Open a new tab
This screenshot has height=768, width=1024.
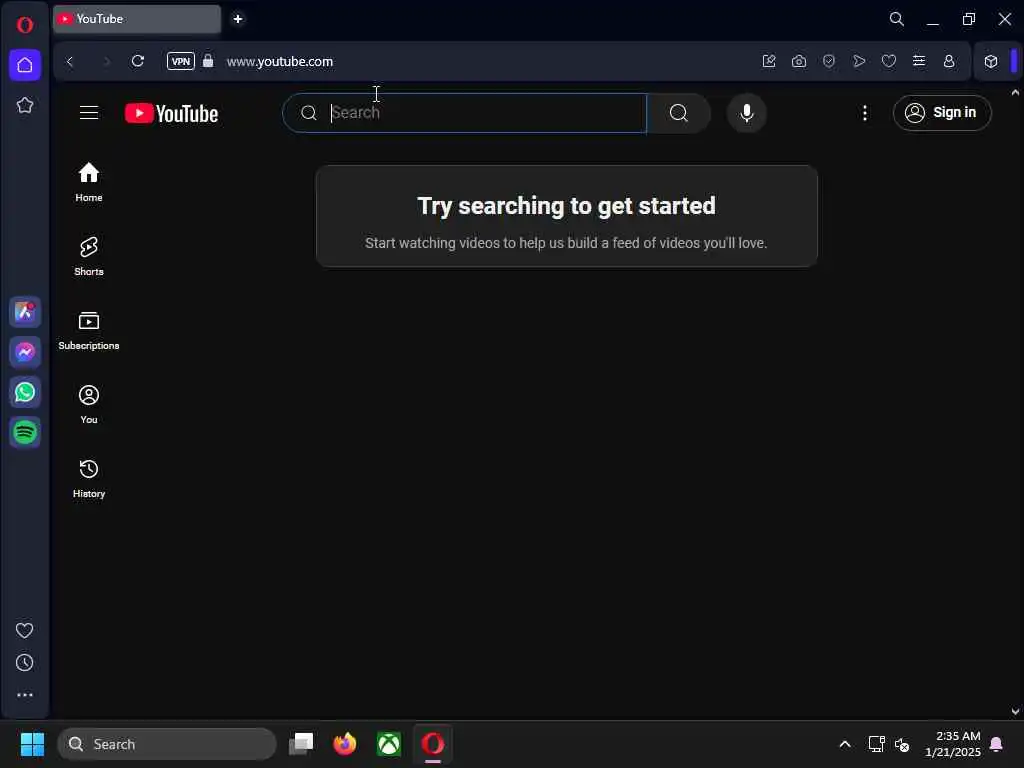point(238,19)
